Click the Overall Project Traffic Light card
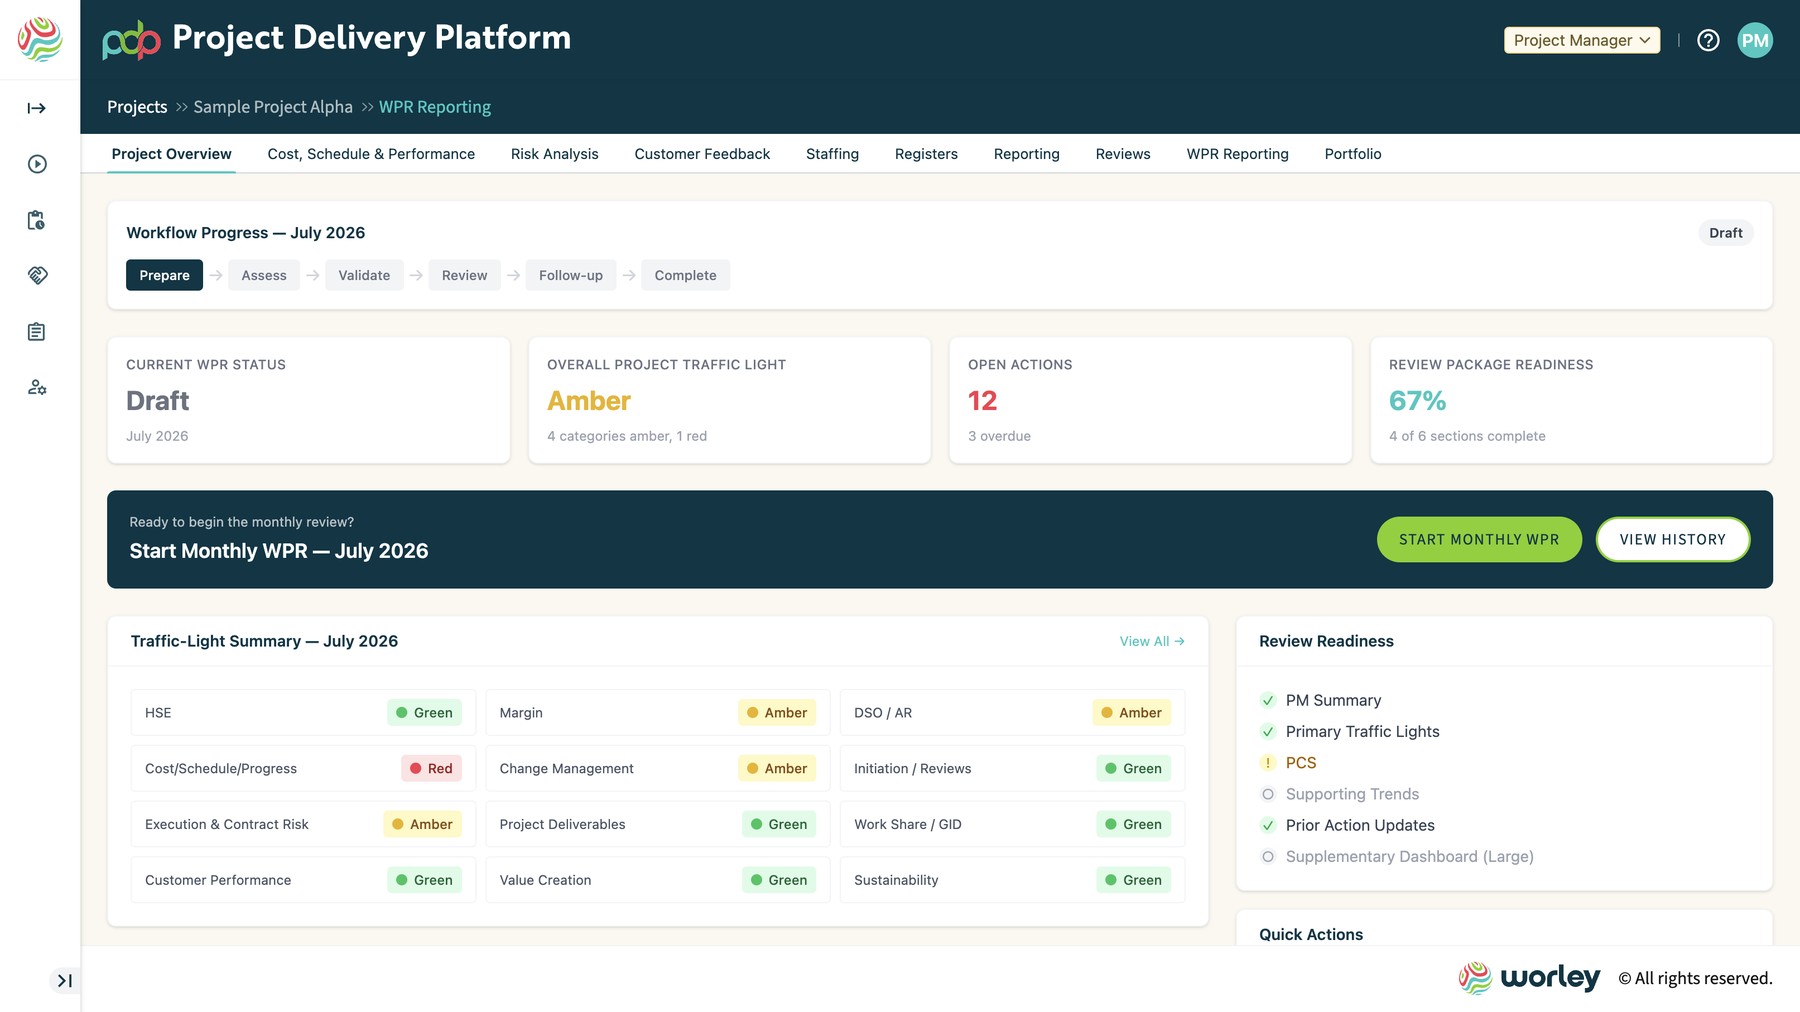This screenshot has height=1012, width=1800. [x=730, y=400]
